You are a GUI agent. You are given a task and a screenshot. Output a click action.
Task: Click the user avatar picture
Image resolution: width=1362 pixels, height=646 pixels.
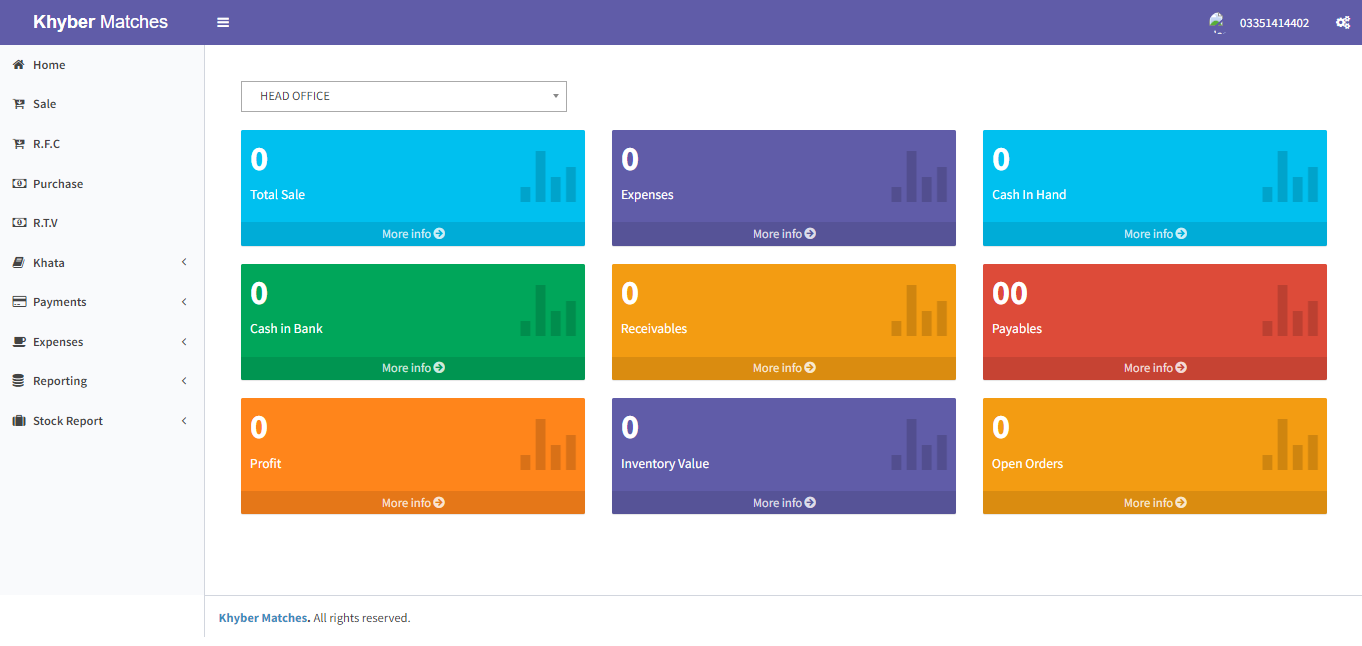click(1217, 22)
